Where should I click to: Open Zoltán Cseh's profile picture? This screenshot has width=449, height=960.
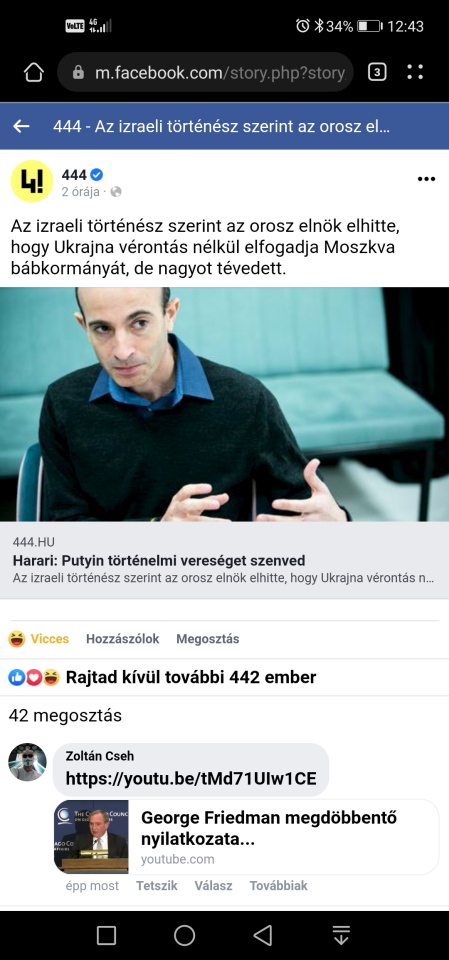27,762
